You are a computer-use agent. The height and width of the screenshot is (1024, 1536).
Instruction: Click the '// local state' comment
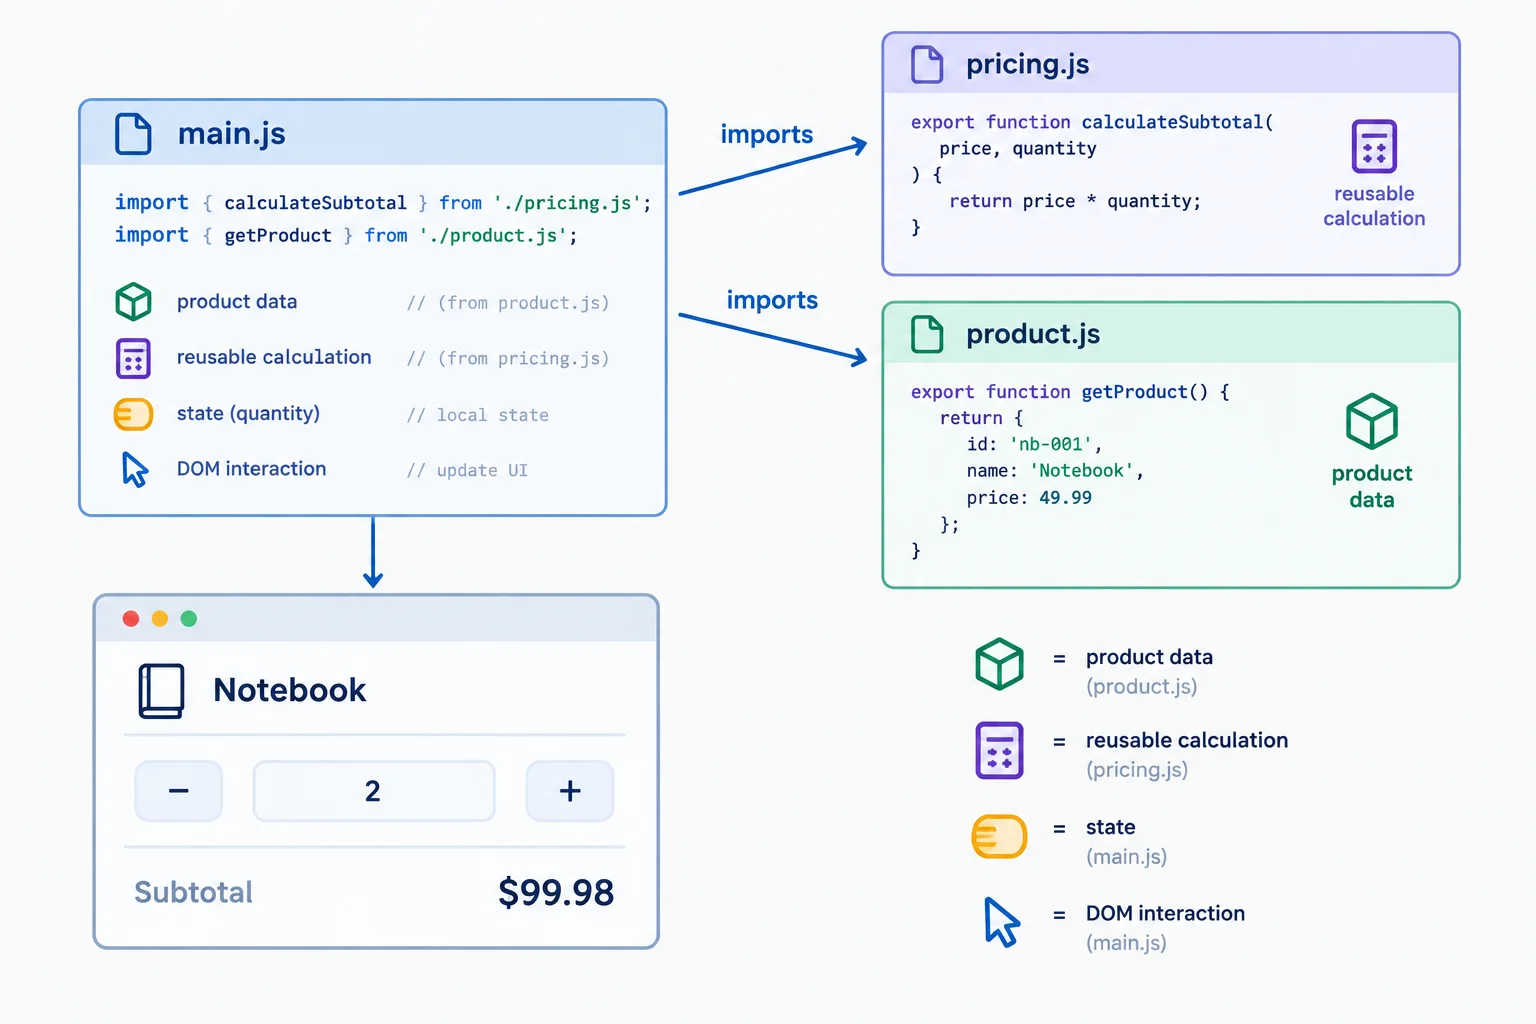coord(478,415)
